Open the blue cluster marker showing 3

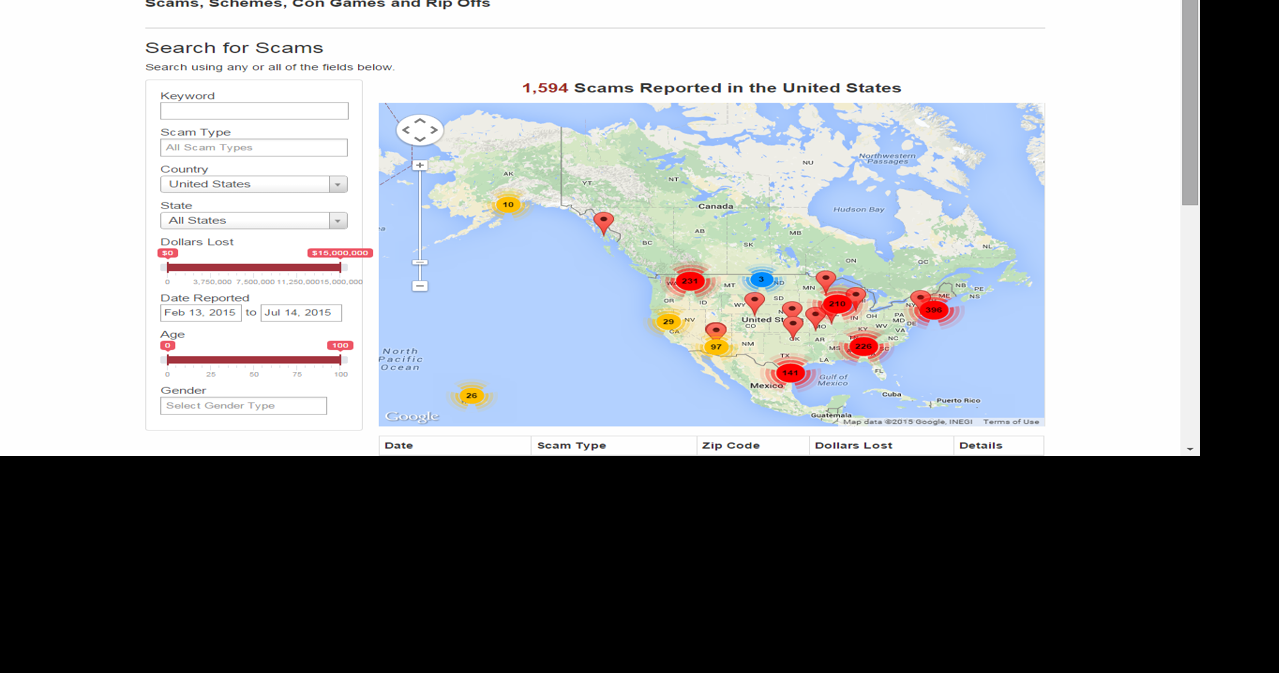[761, 280]
